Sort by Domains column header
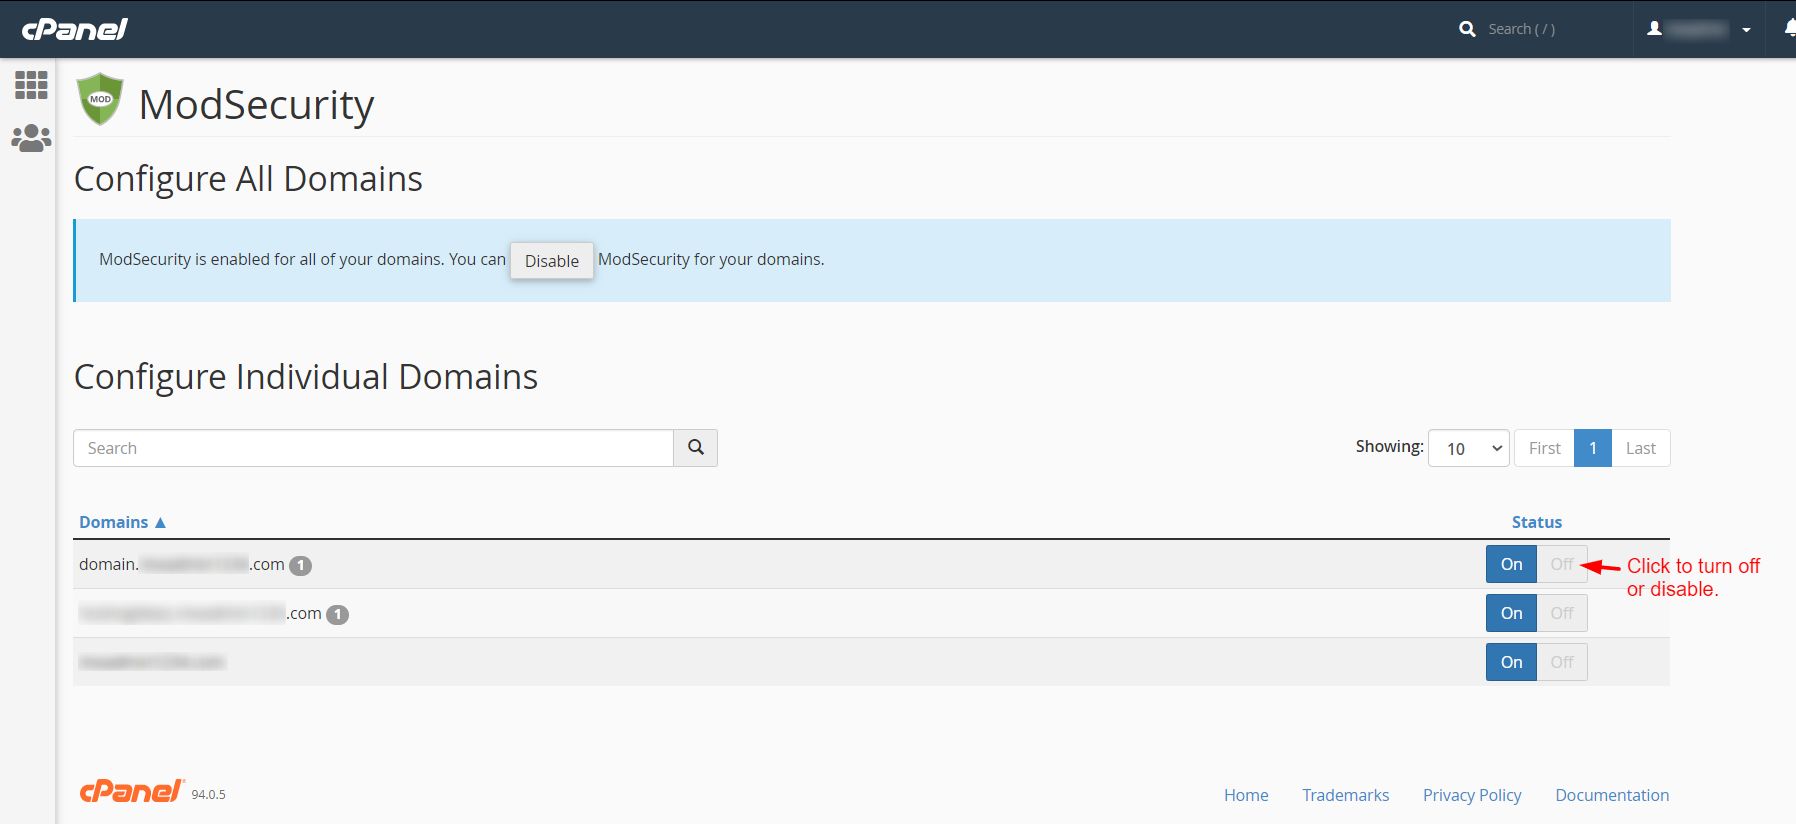 (x=113, y=522)
